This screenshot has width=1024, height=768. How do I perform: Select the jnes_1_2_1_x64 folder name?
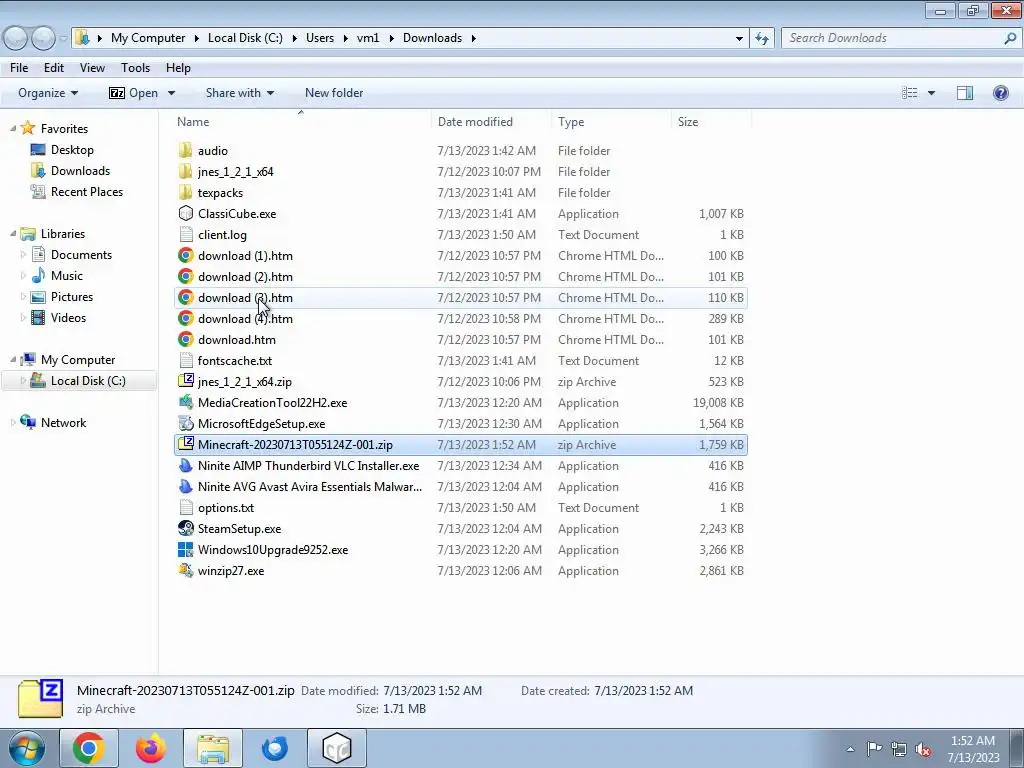pos(236,172)
